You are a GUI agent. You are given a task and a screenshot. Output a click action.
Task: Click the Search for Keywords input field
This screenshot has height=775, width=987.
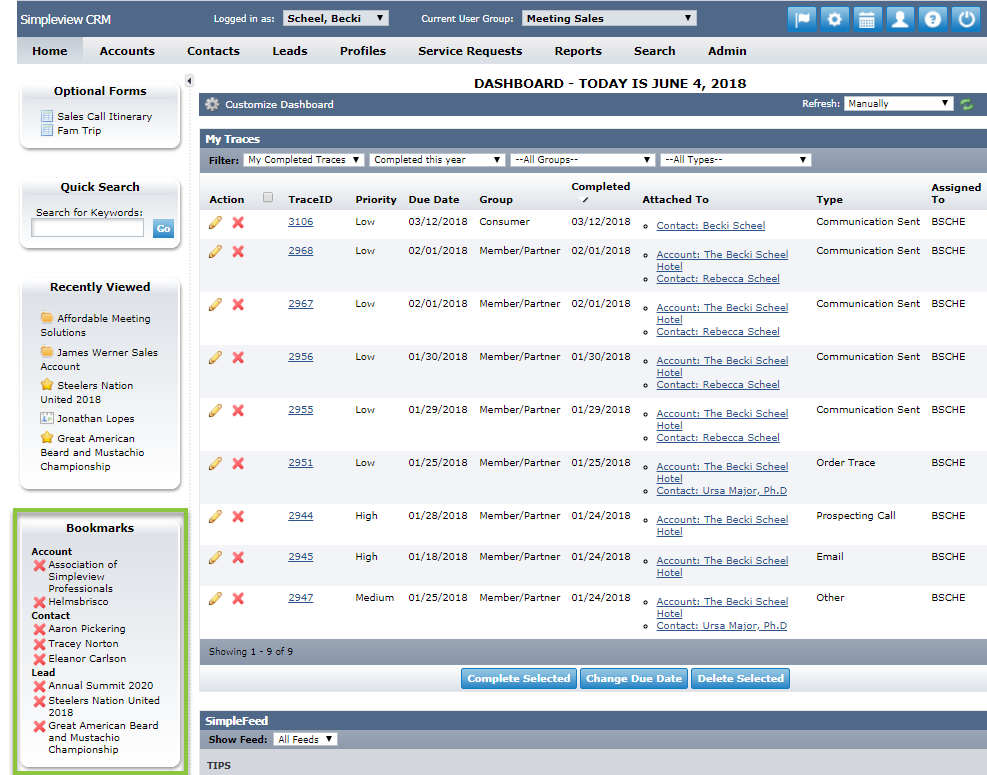(x=87, y=228)
